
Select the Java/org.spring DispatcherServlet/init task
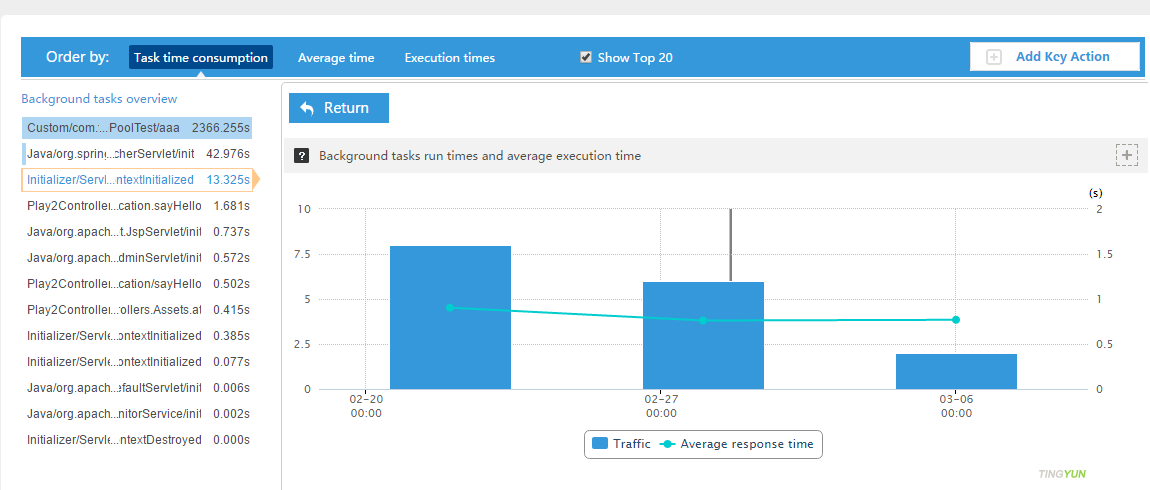[x=137, y=154]
